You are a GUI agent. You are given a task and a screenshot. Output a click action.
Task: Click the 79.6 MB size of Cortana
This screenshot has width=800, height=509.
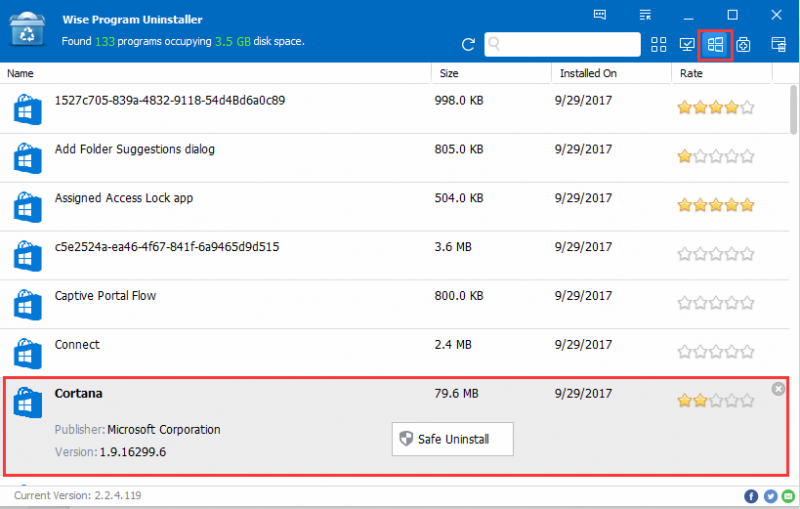pos(457,393)
